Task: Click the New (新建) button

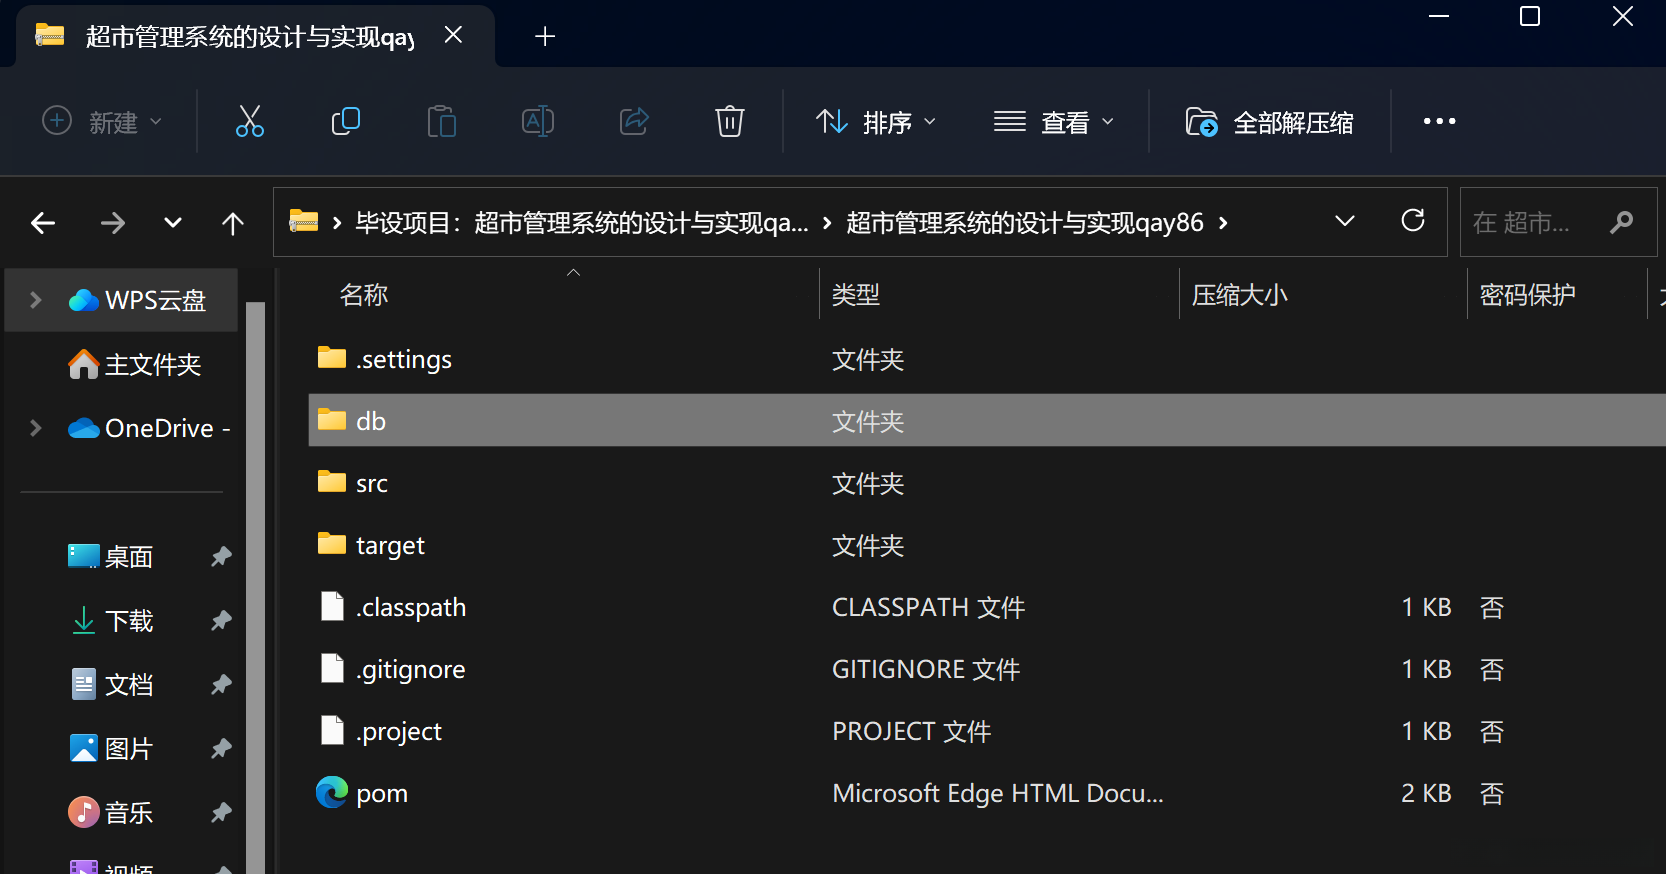Action: pyautogui.click(x=102, y=122)
